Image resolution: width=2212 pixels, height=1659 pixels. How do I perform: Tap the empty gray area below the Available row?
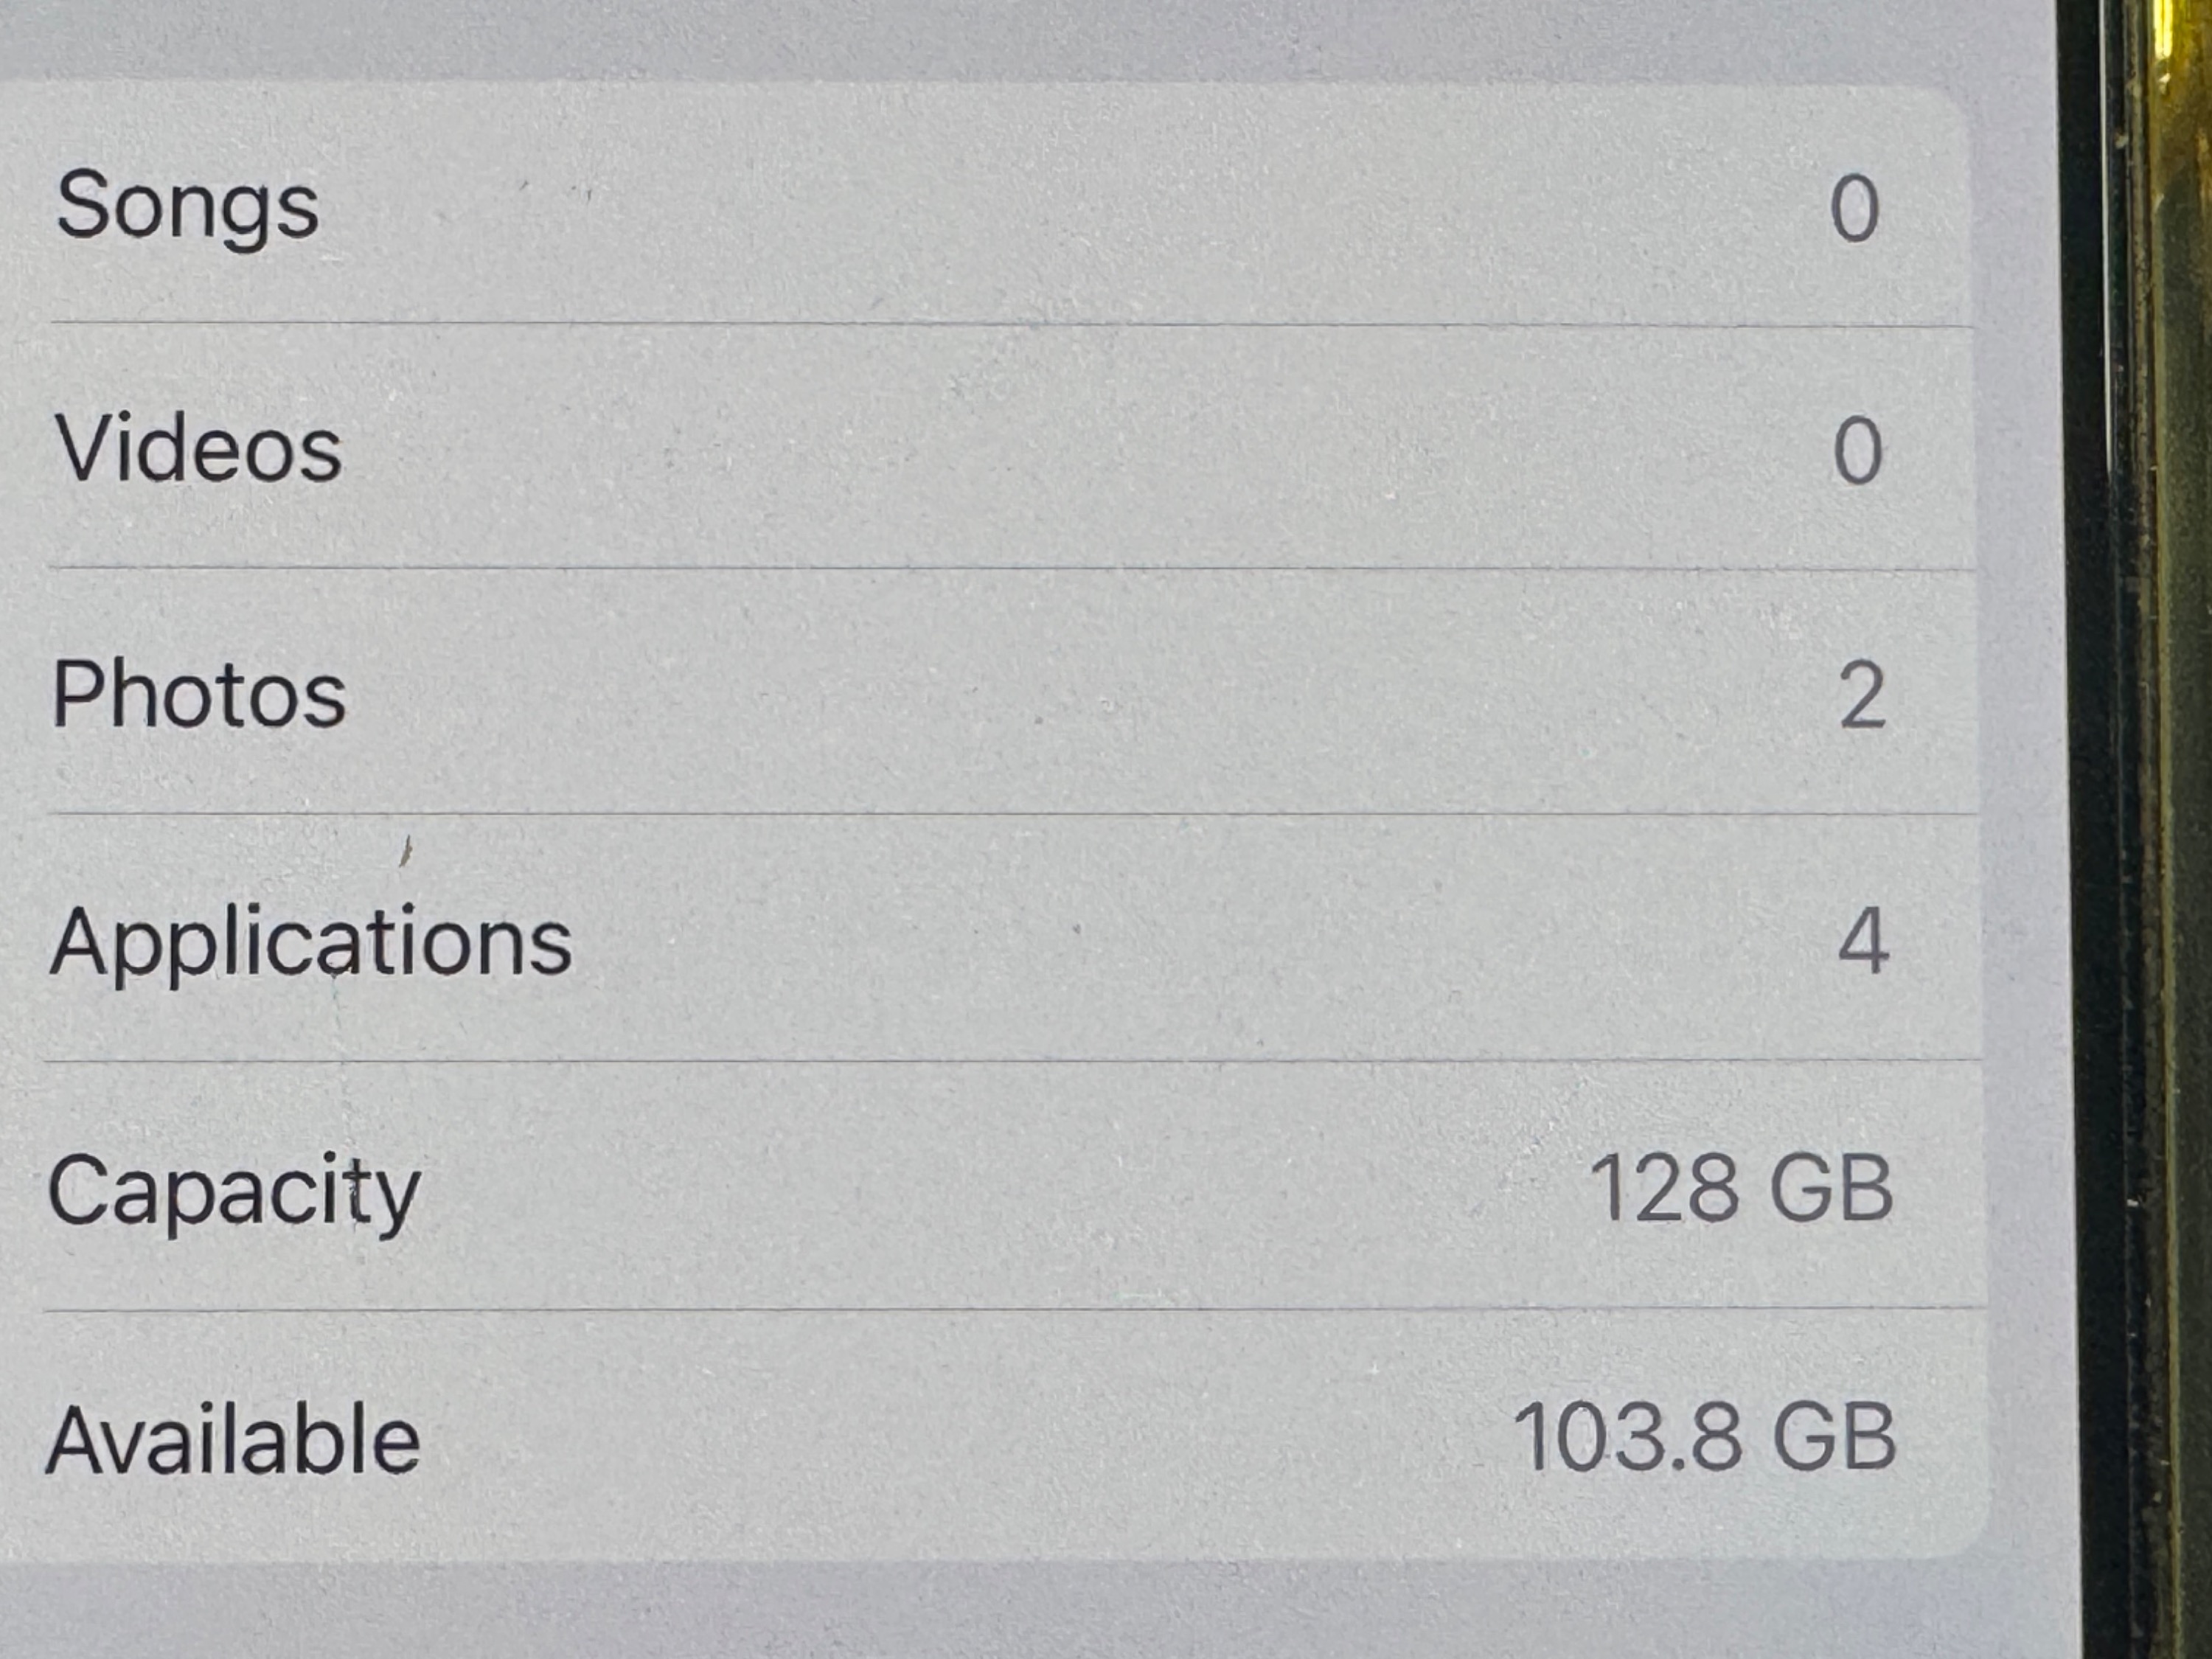[x=1030, y=1612]
